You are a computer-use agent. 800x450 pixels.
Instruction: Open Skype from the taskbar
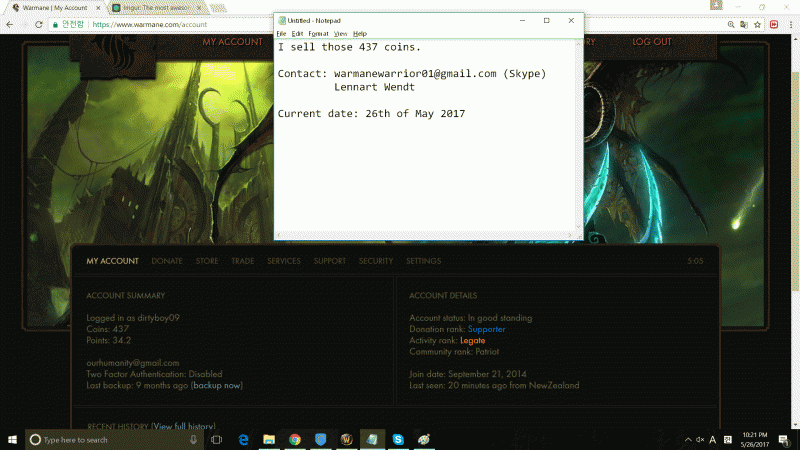point(398,439)
